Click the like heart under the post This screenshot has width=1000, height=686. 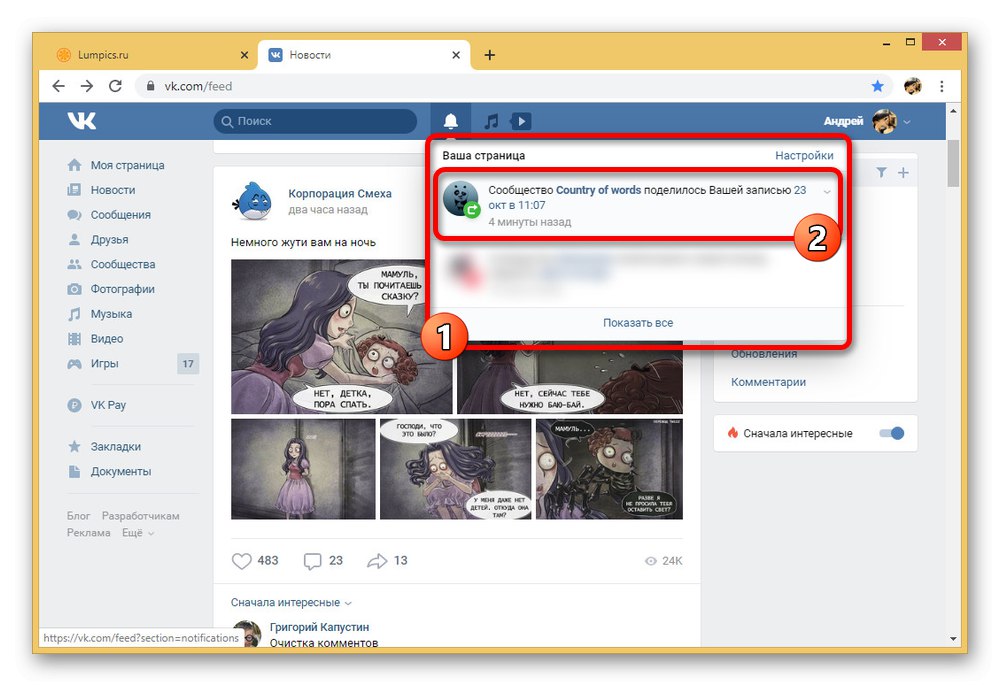242,561
